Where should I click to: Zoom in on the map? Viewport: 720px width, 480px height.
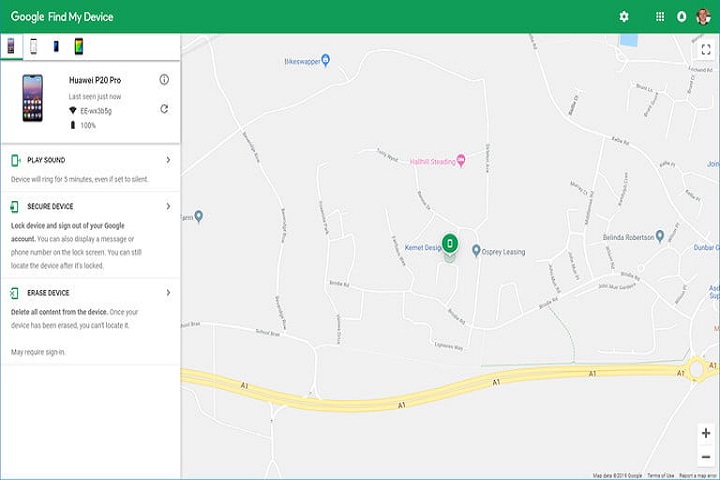[706, 433]
